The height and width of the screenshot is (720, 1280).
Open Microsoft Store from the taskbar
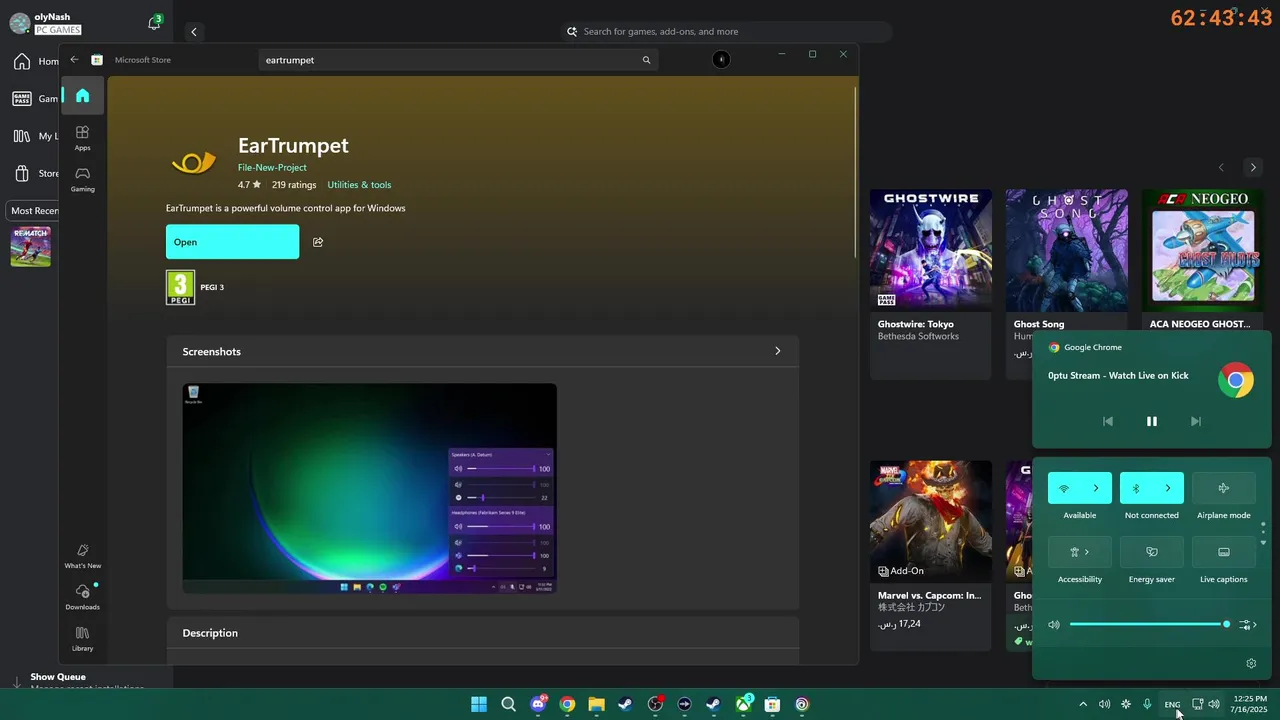772,704
